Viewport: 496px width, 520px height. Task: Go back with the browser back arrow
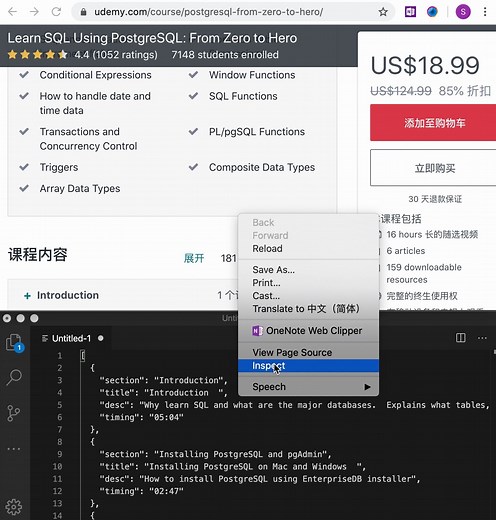[x=12, y=12]
